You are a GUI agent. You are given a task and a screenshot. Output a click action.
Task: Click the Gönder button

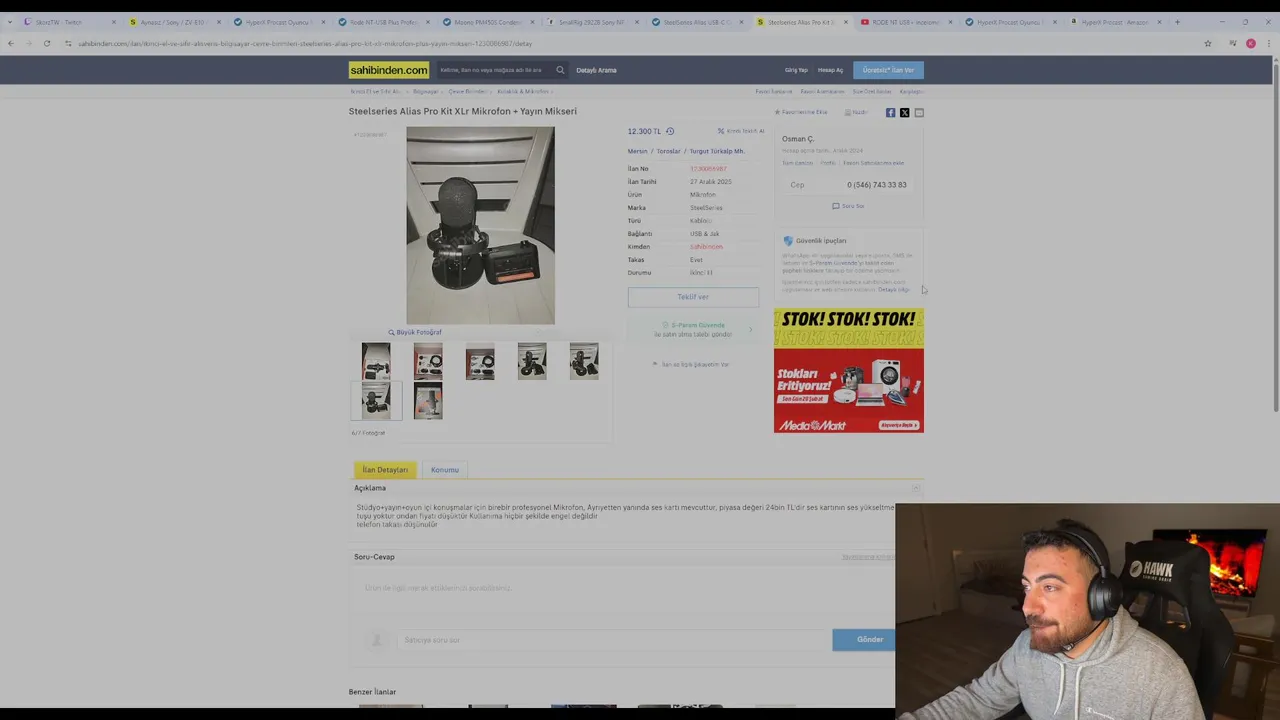pyautogui.click(x=869, y=640)
